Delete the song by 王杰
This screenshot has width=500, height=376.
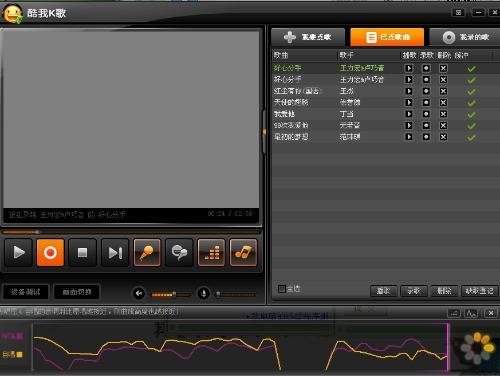click(443, 91)
